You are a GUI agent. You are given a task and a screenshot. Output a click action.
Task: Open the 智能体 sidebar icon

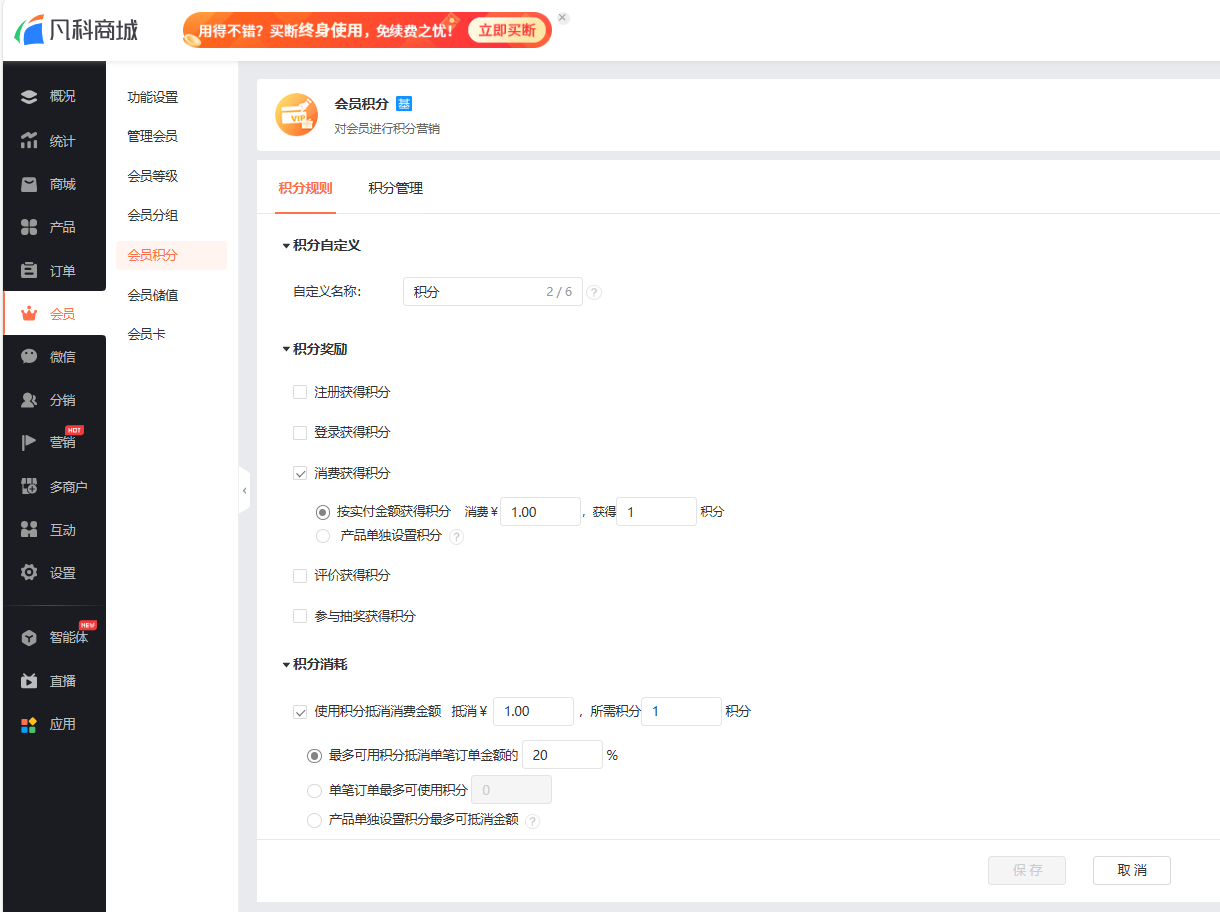coord(54,637)
